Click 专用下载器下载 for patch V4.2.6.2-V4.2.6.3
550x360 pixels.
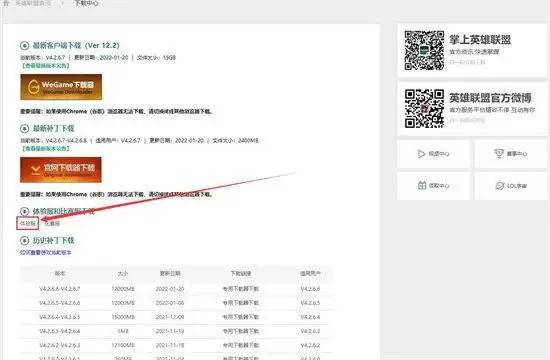241,345
